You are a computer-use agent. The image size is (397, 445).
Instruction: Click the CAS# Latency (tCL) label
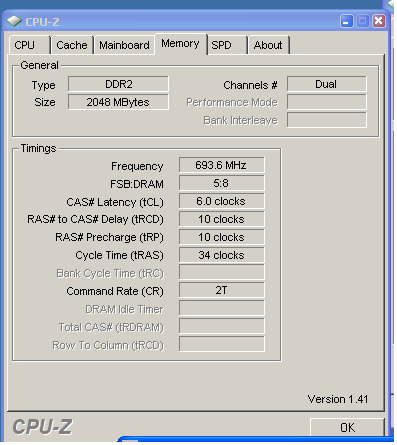115,202
